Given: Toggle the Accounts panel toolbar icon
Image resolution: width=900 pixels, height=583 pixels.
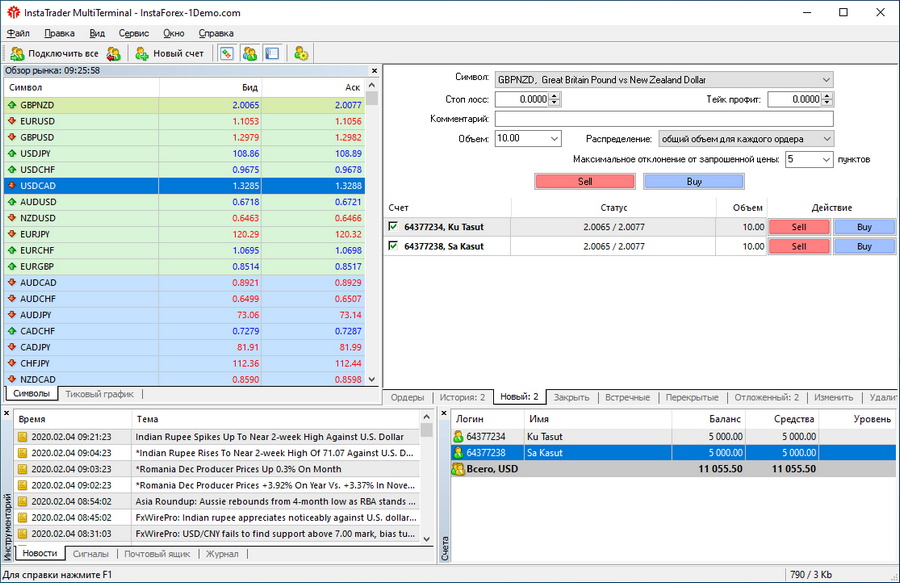Looking at the screenshot, I should (x=250, y=53).
